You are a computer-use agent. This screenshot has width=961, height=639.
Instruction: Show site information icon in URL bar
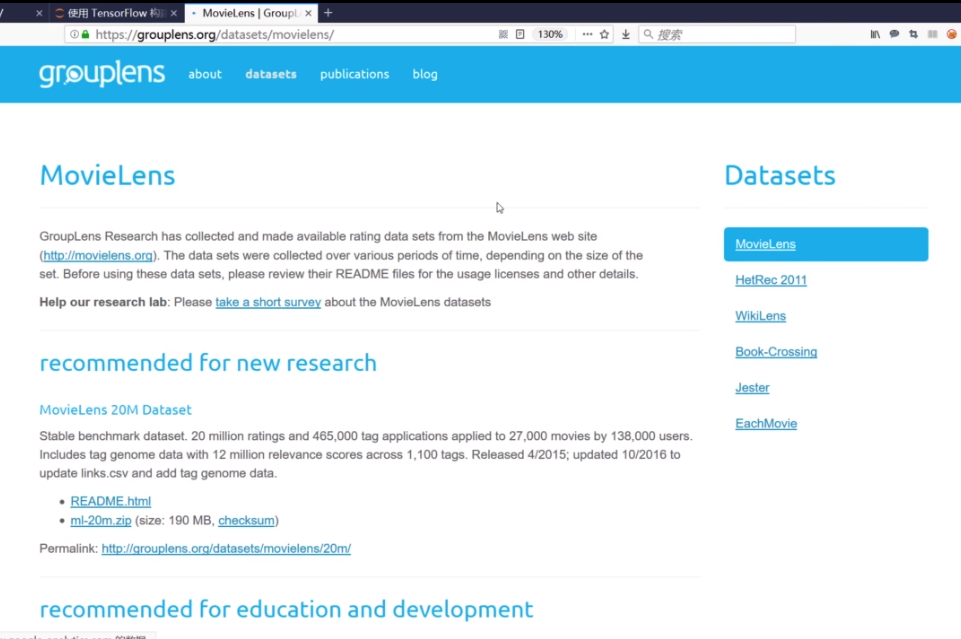tap(74, 34)
